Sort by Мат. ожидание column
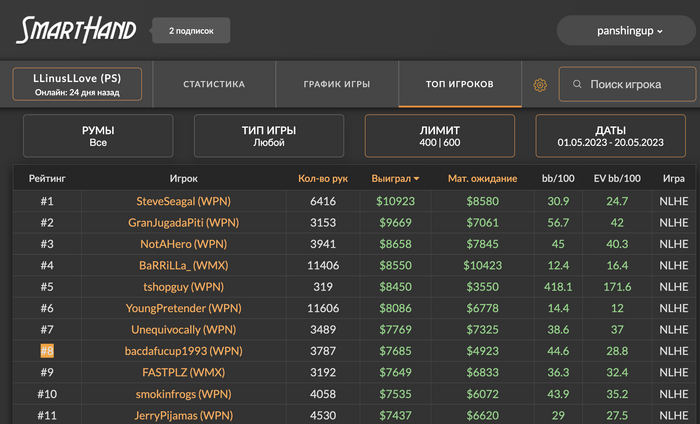 click(483, 179)
